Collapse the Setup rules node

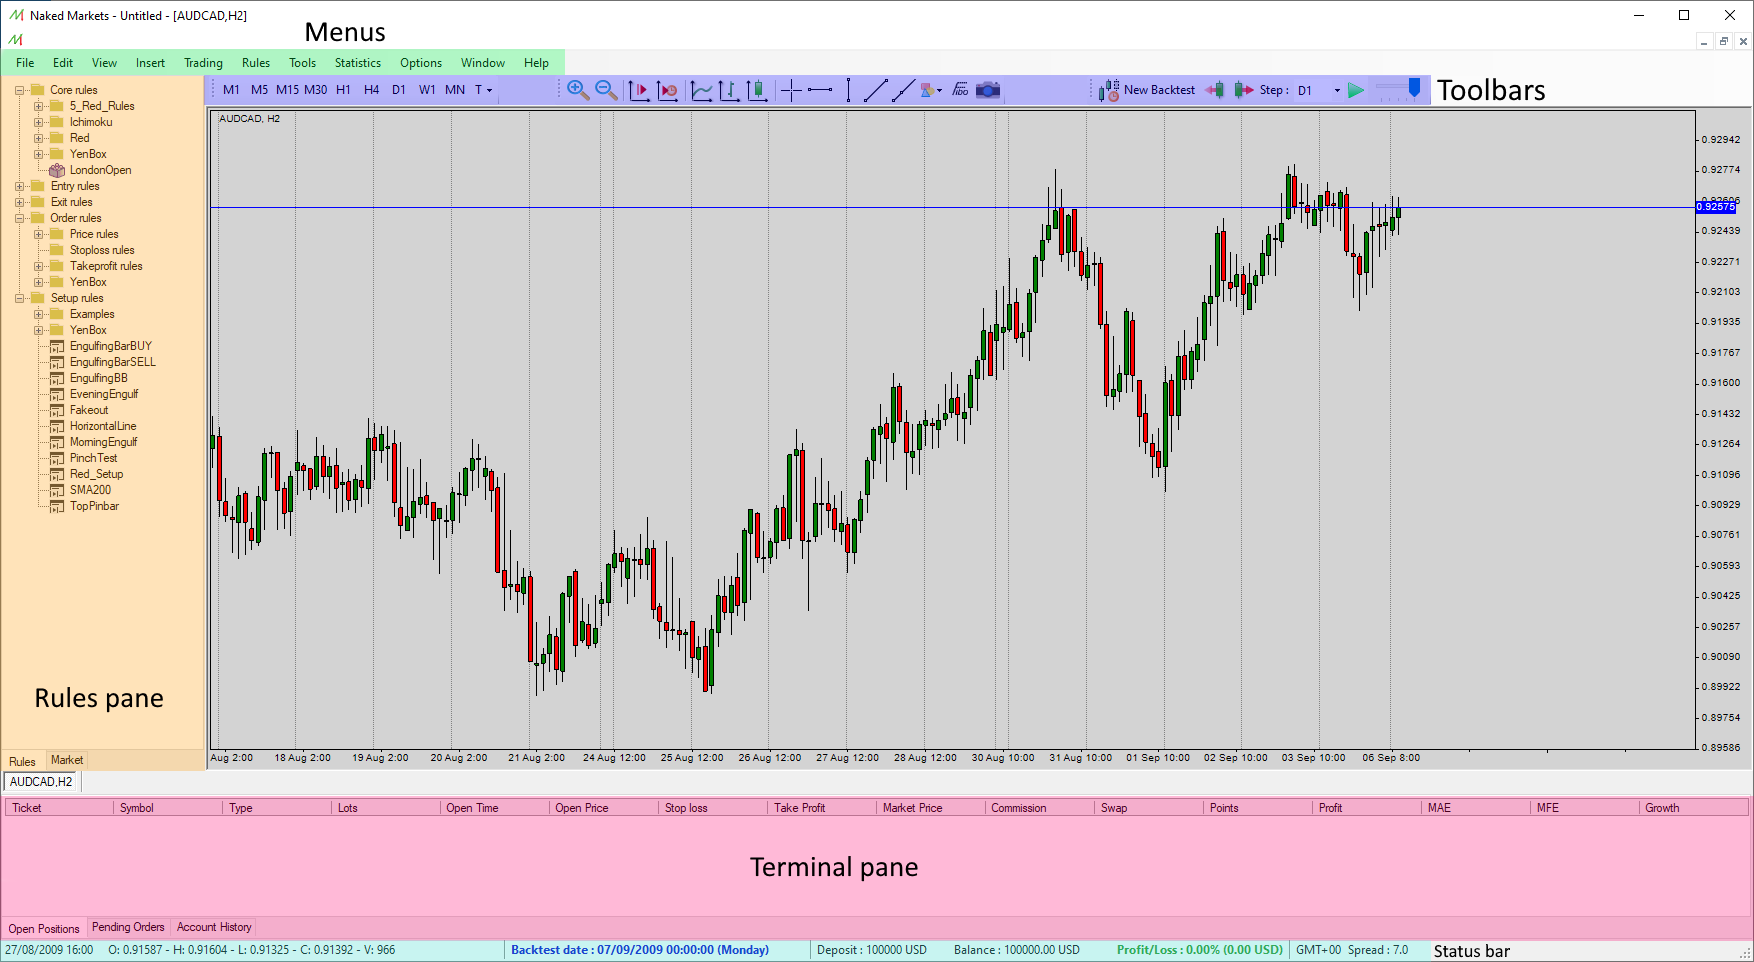click(19, 298)
